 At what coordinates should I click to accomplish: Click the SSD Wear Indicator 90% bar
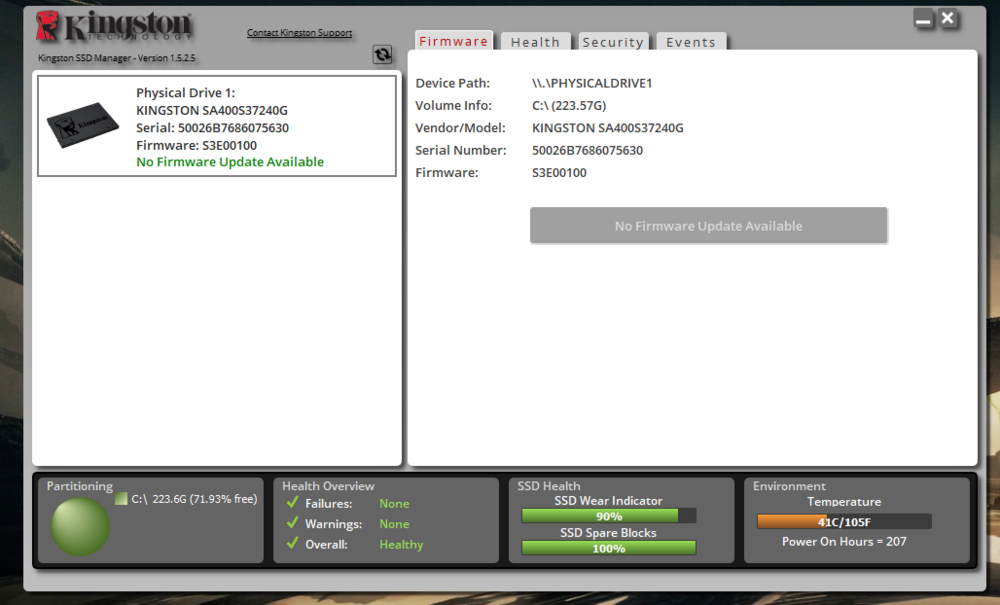[x=608, y=516]
